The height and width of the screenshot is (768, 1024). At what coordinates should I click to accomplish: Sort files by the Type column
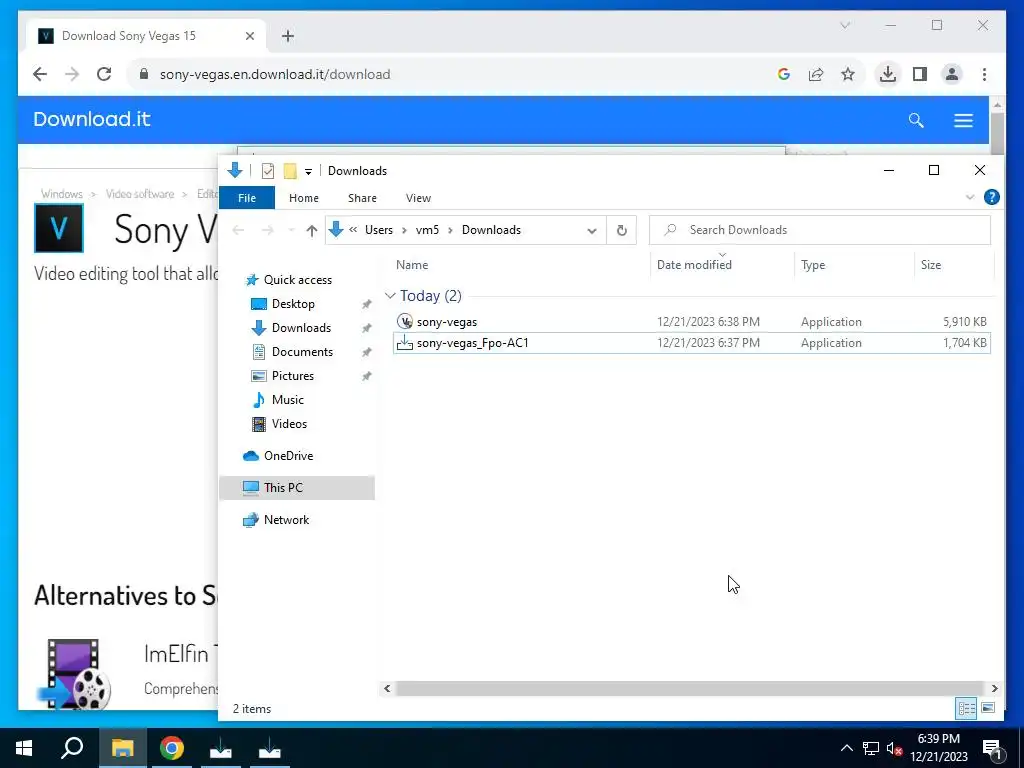point(813,265)
